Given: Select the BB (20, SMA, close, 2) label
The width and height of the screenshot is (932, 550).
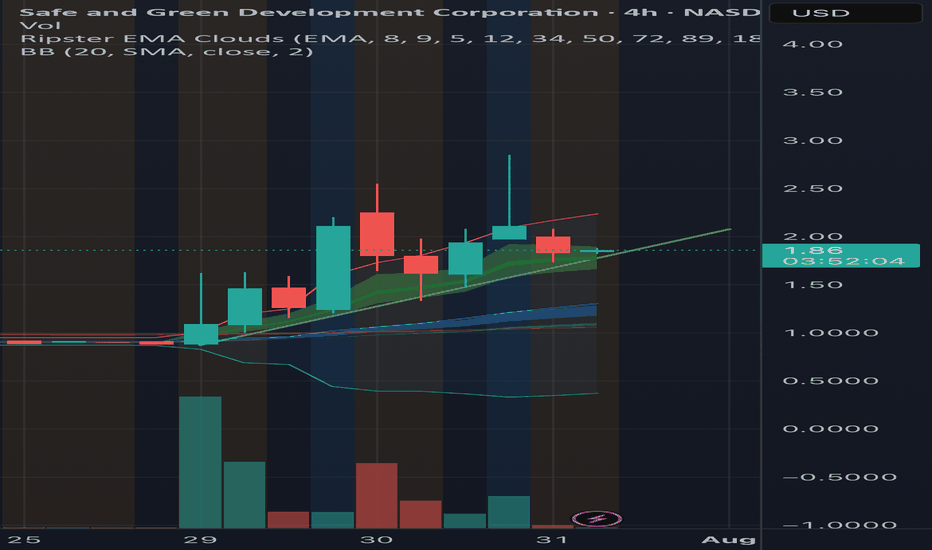Looking at the screenshot, I should point(167,52).
